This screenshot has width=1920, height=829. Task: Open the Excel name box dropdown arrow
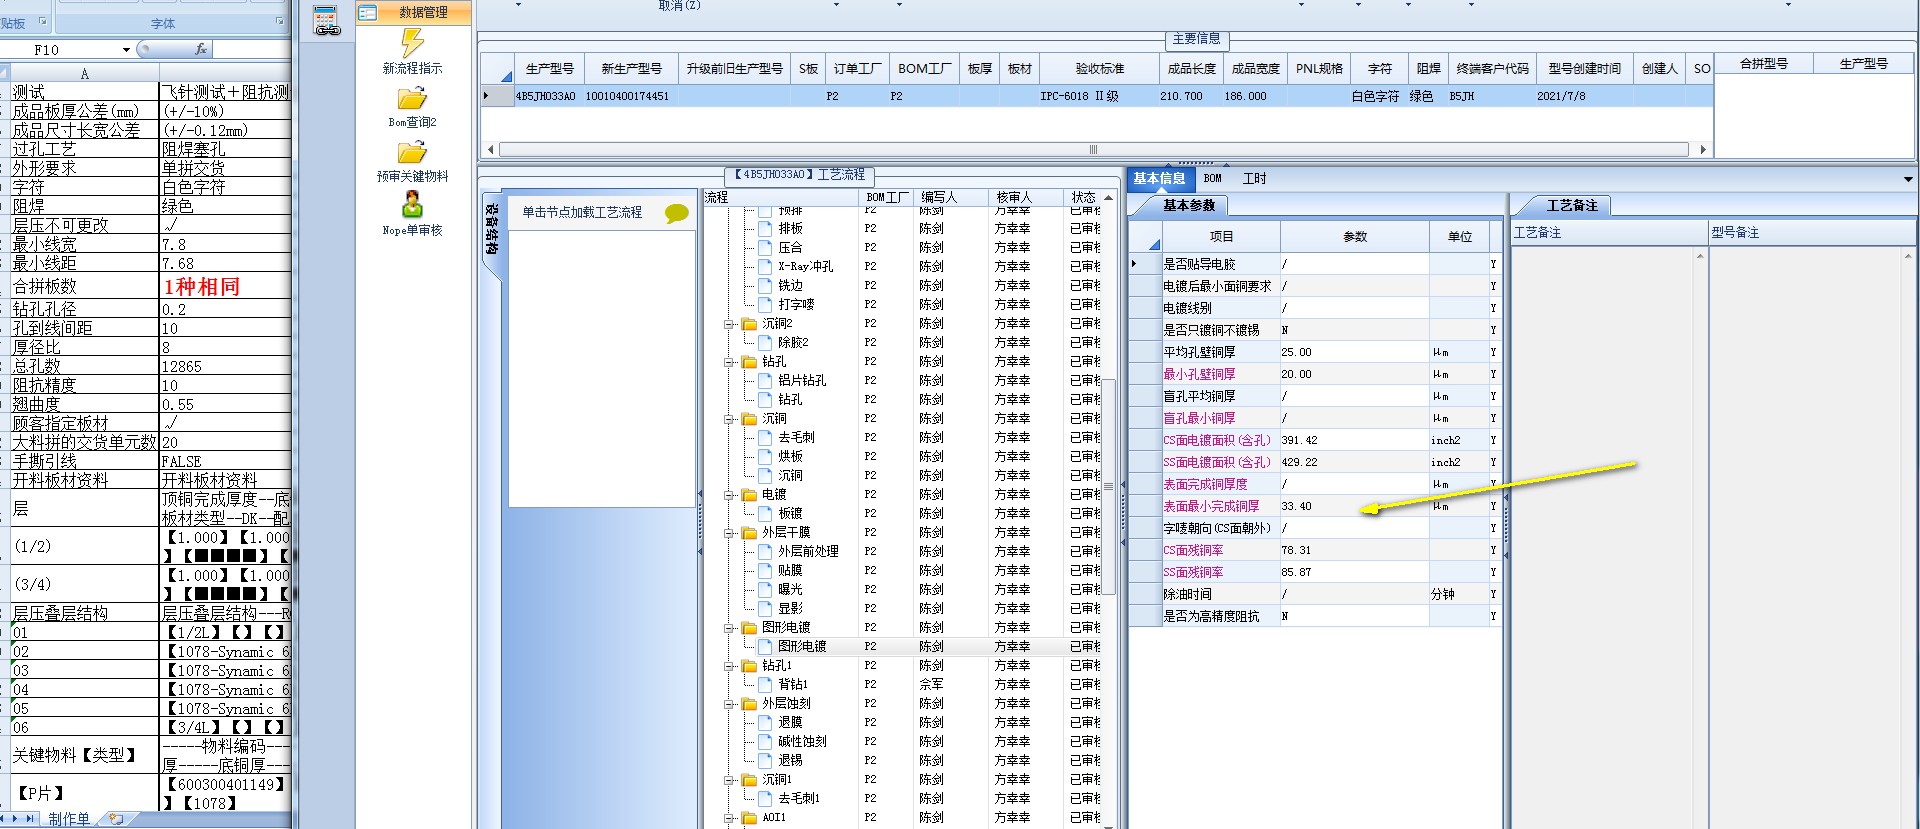[x=126, y=50]
